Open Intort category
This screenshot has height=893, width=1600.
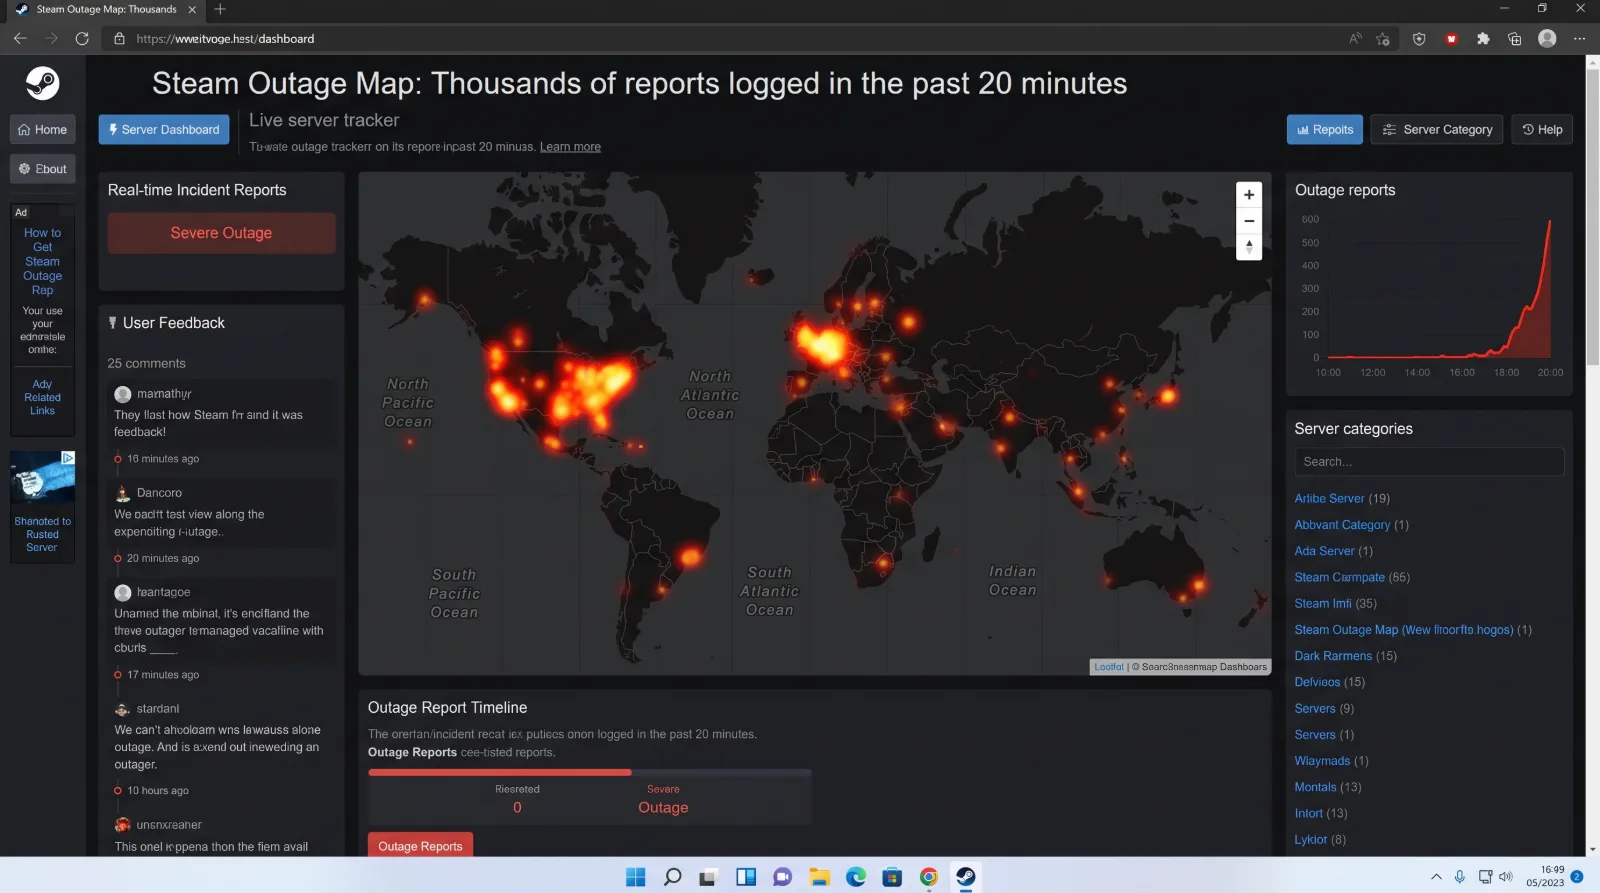tap(1308, 813)
